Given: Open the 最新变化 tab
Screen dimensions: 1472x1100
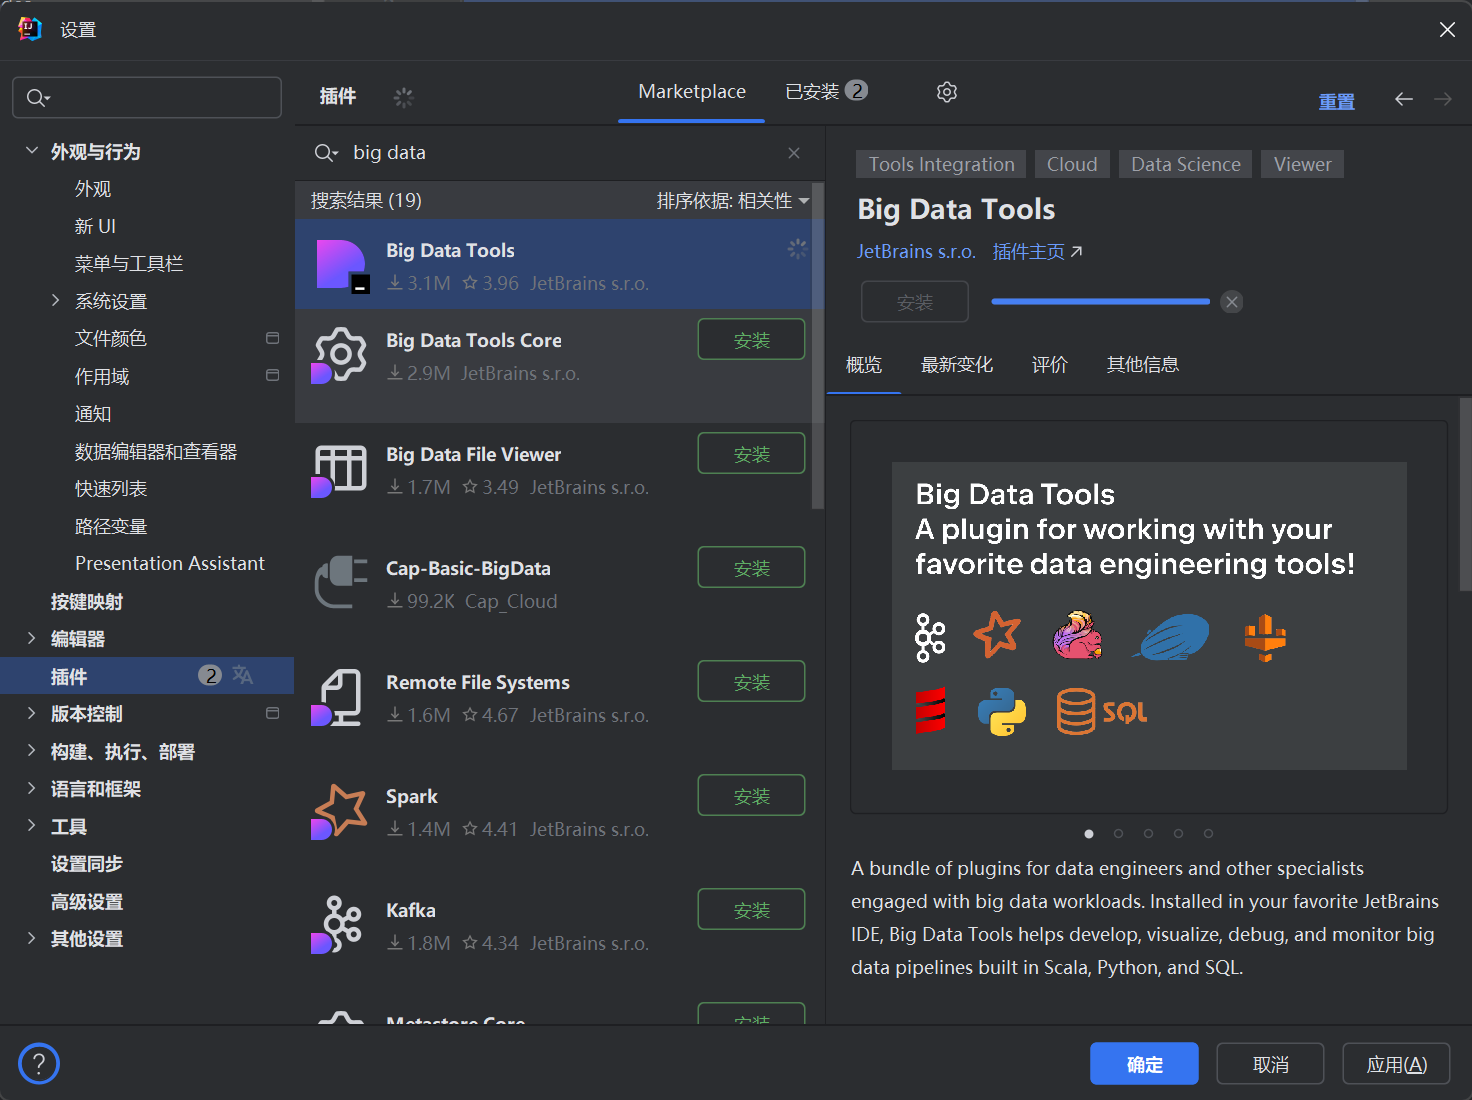Looking at the screenshot, I should [957, 365].
